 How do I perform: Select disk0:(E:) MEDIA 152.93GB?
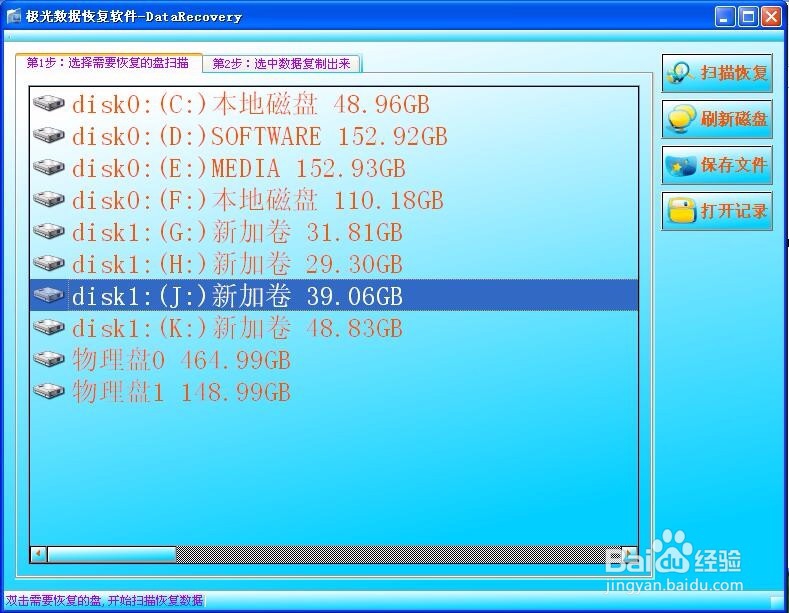tap(334, 168)
